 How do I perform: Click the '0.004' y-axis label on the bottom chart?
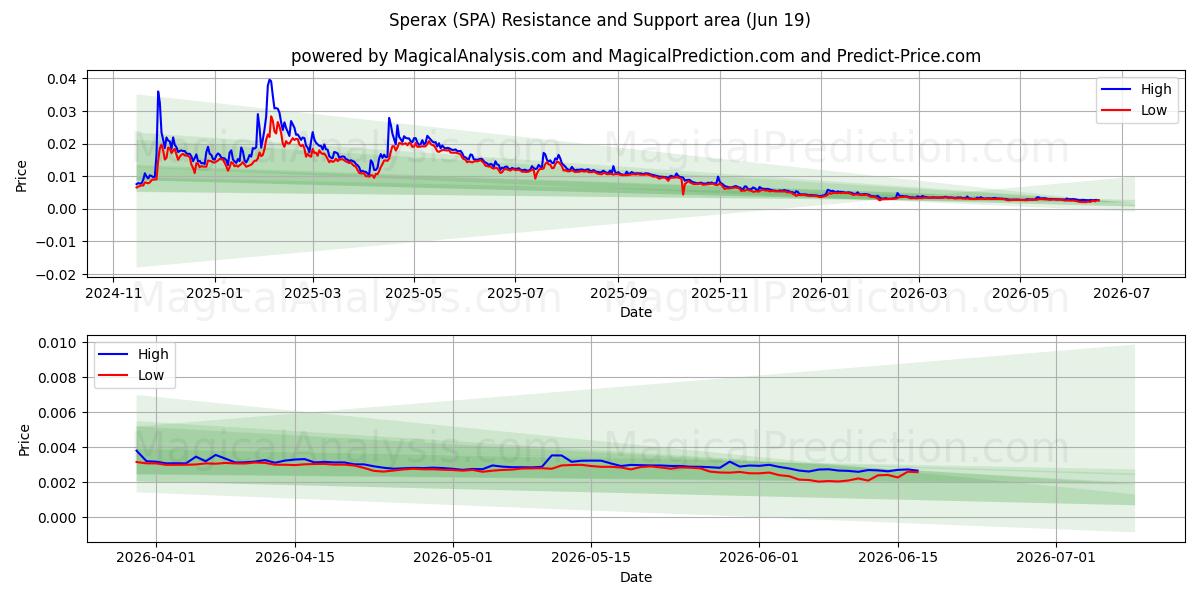pyautogui.click(x=57, y=448)
